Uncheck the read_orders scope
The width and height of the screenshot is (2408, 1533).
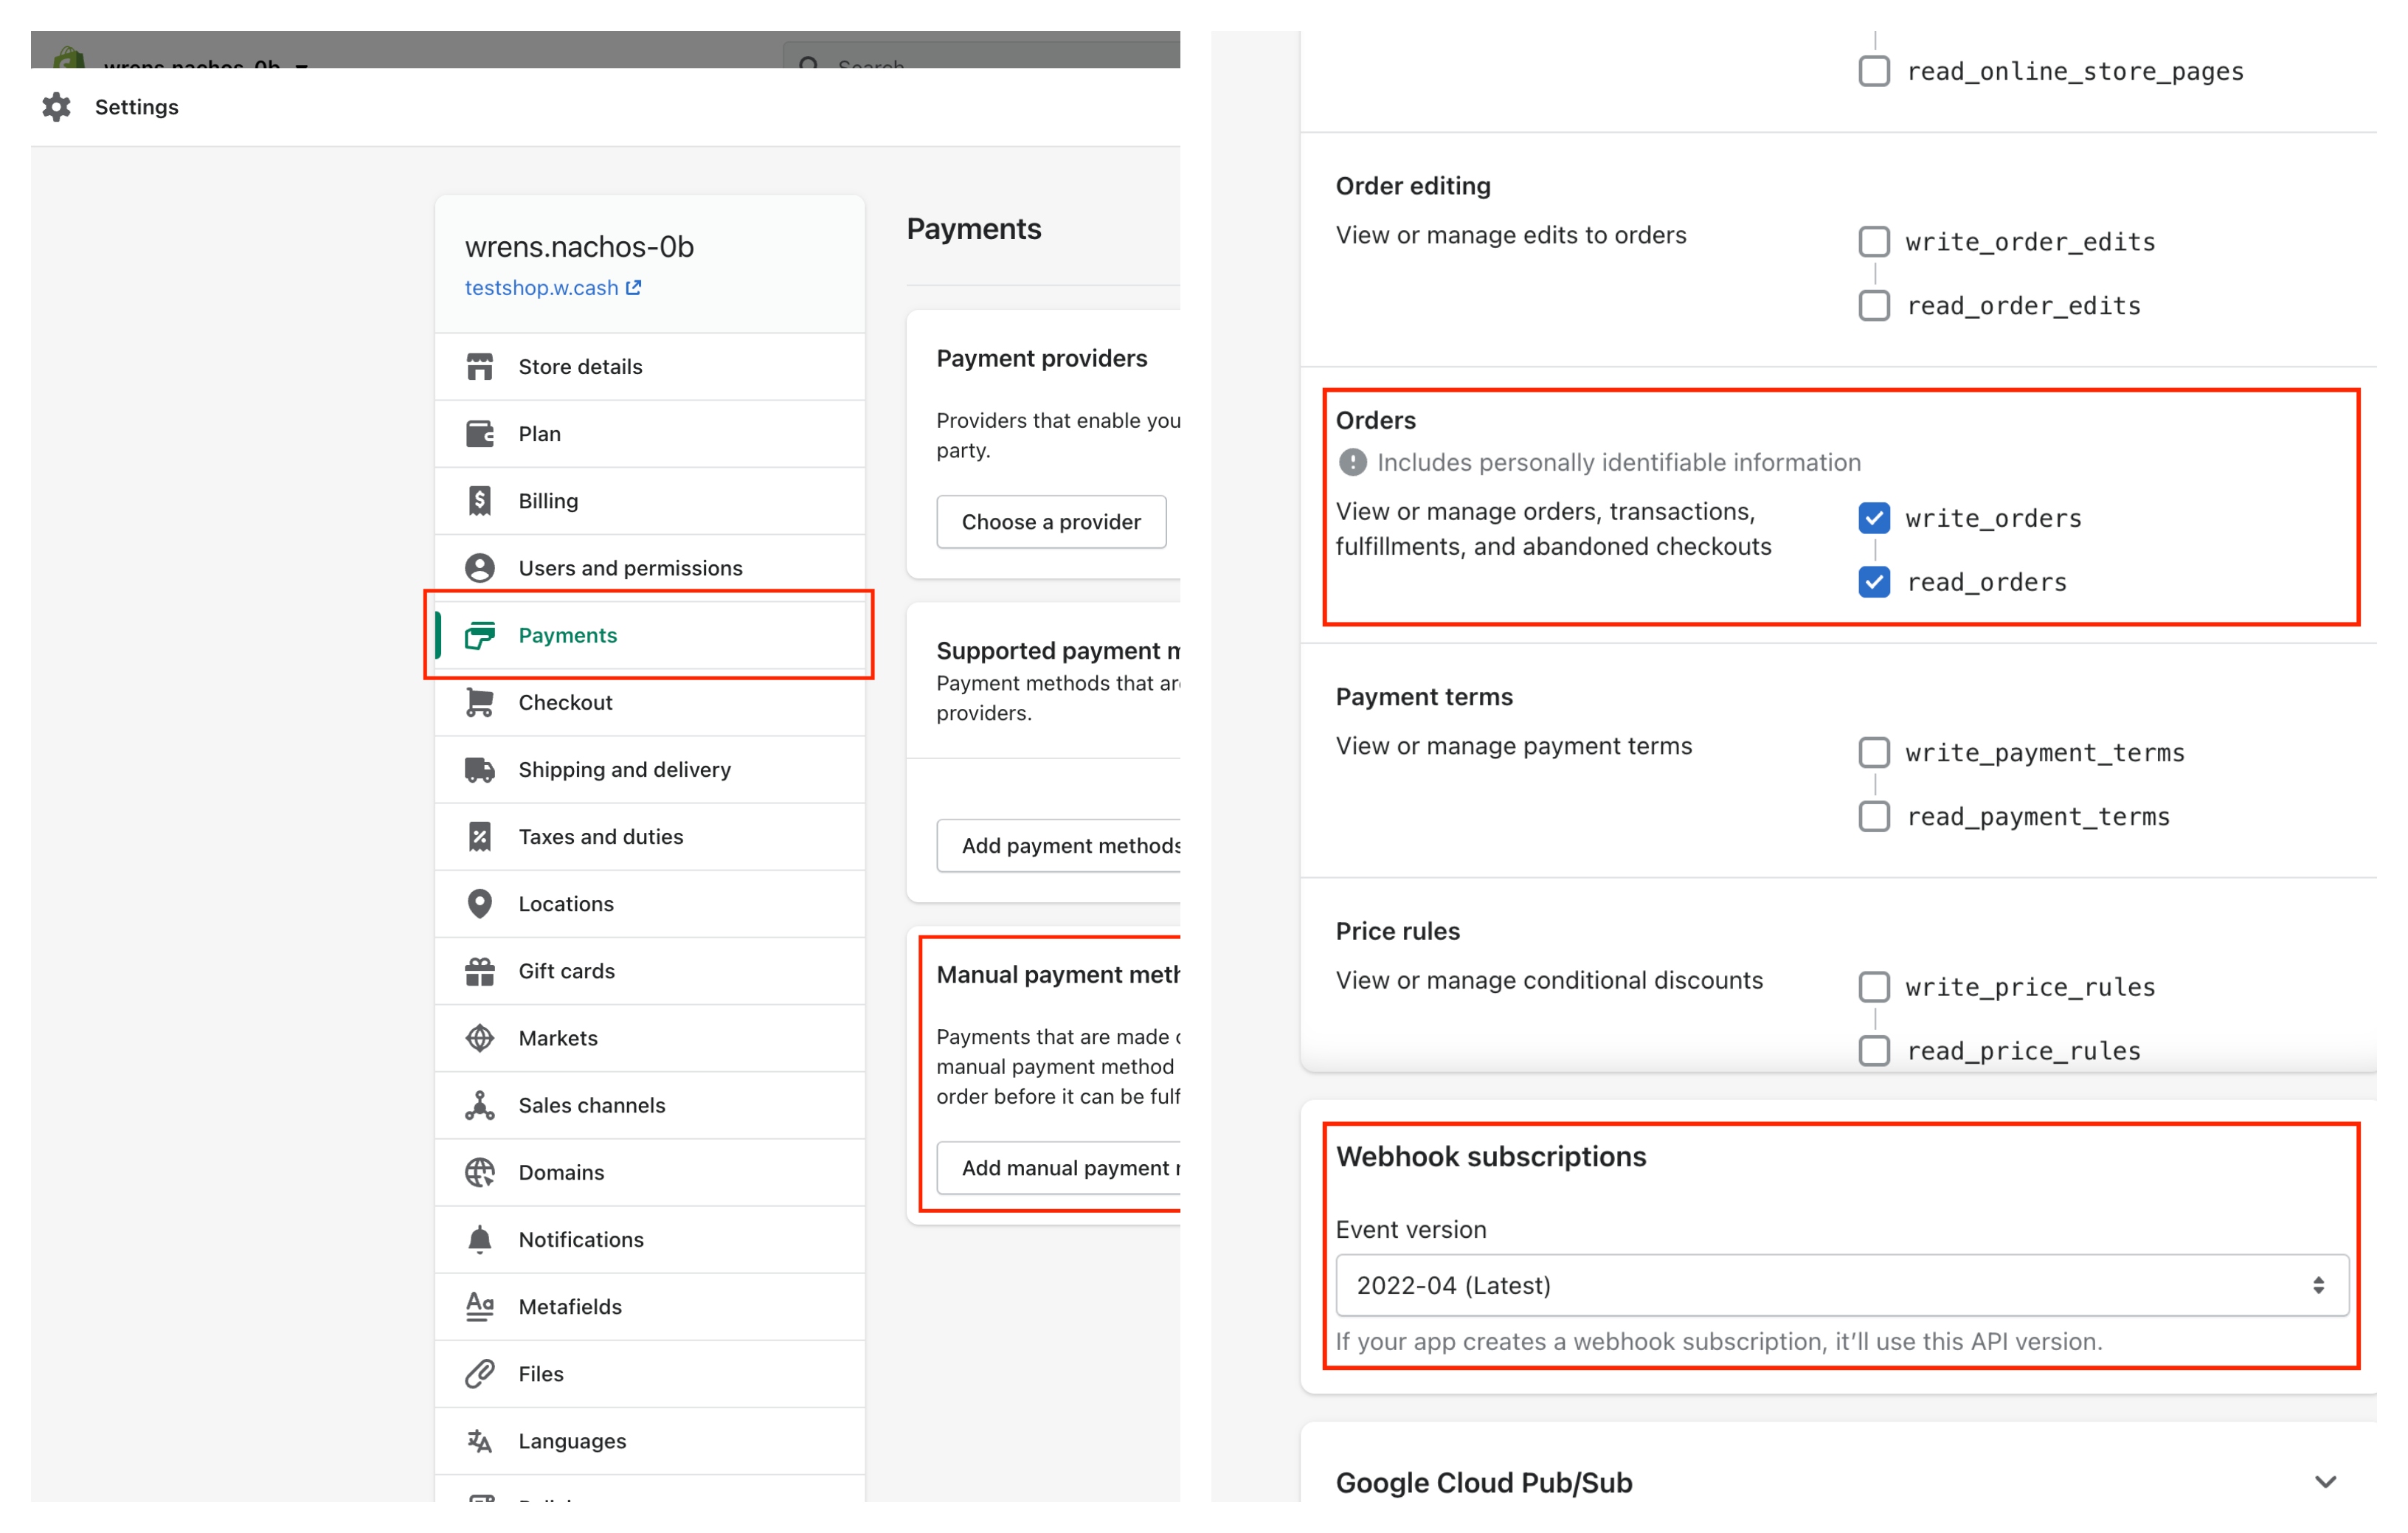pyautogui.click(x=1874, y=582)
